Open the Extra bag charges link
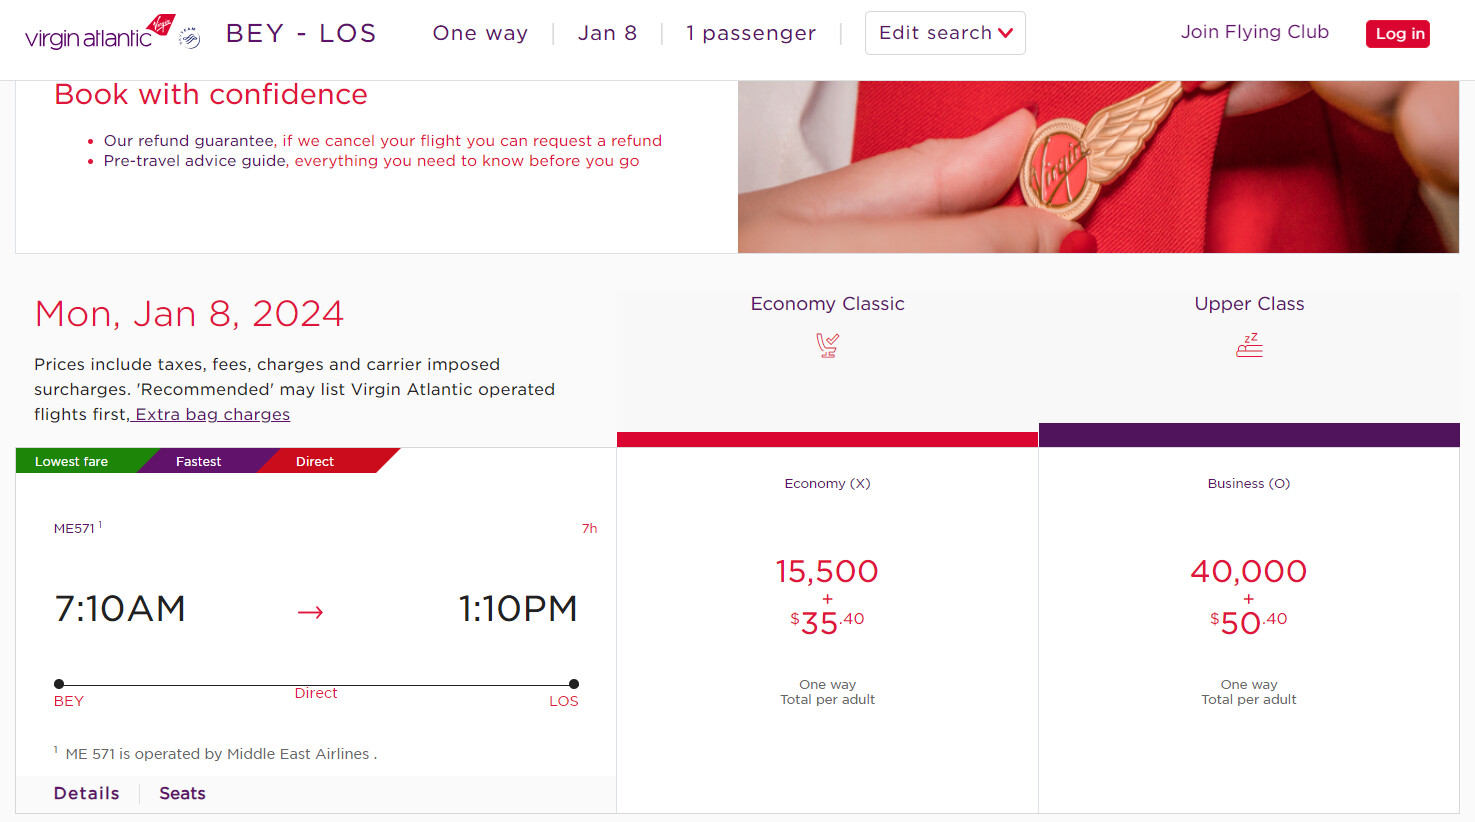Screen dimensions: 1475x822 click(212, 415)
